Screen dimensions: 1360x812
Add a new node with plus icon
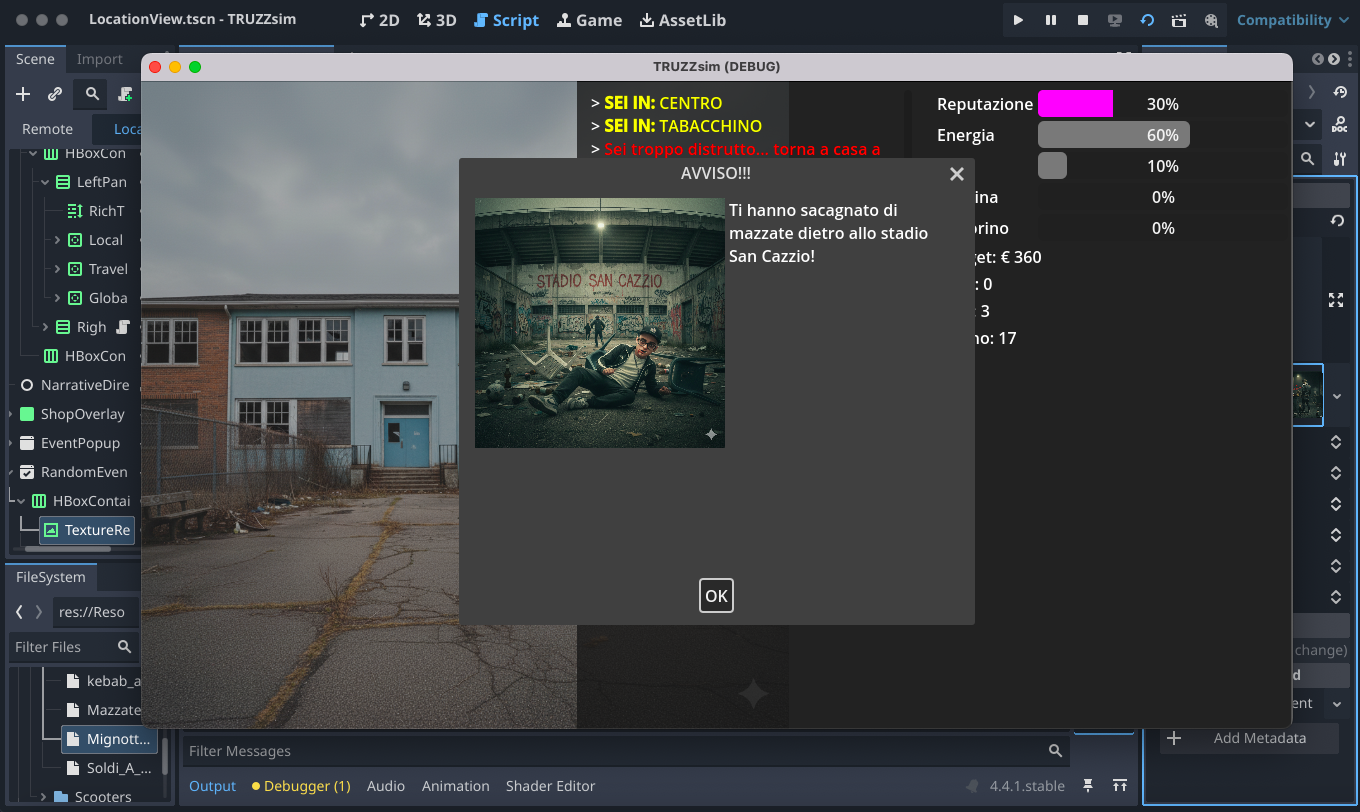23,94
